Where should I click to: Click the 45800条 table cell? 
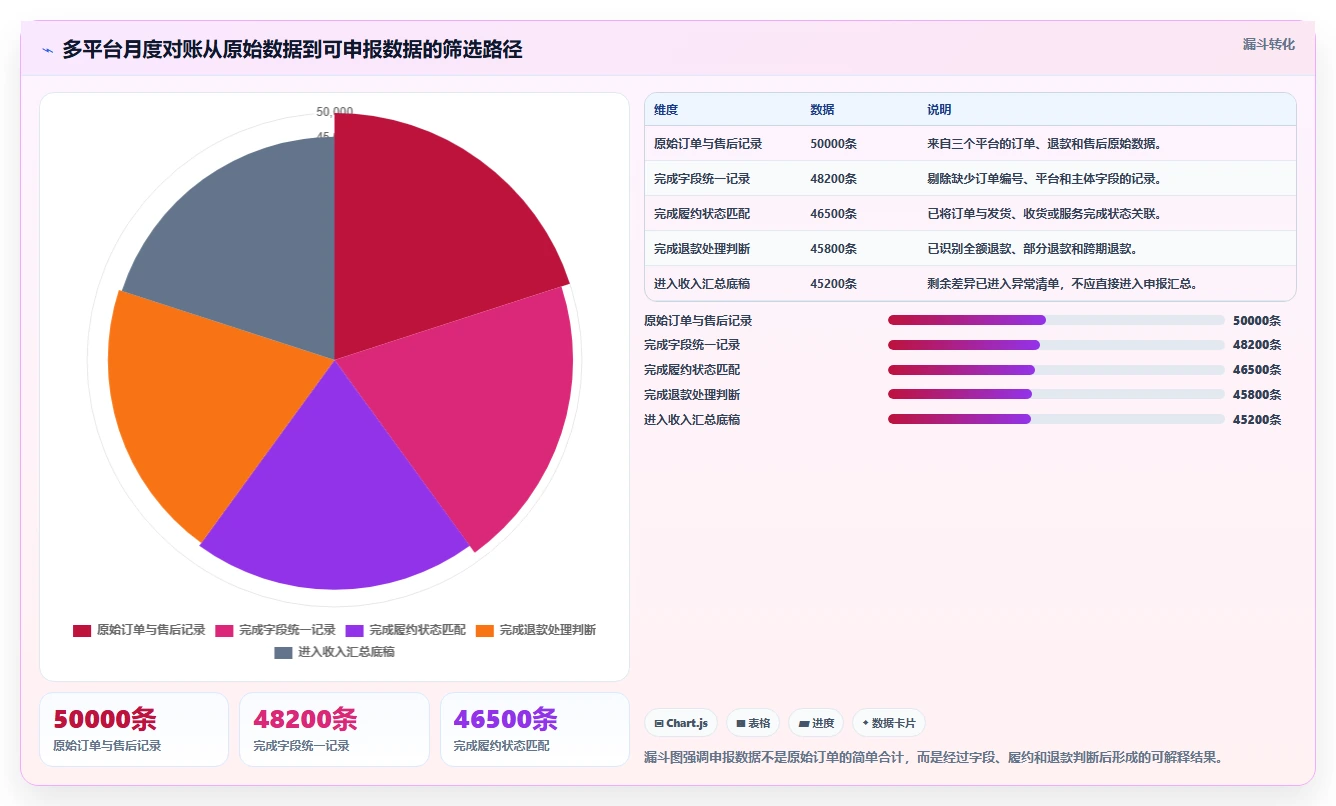(833, 249)
